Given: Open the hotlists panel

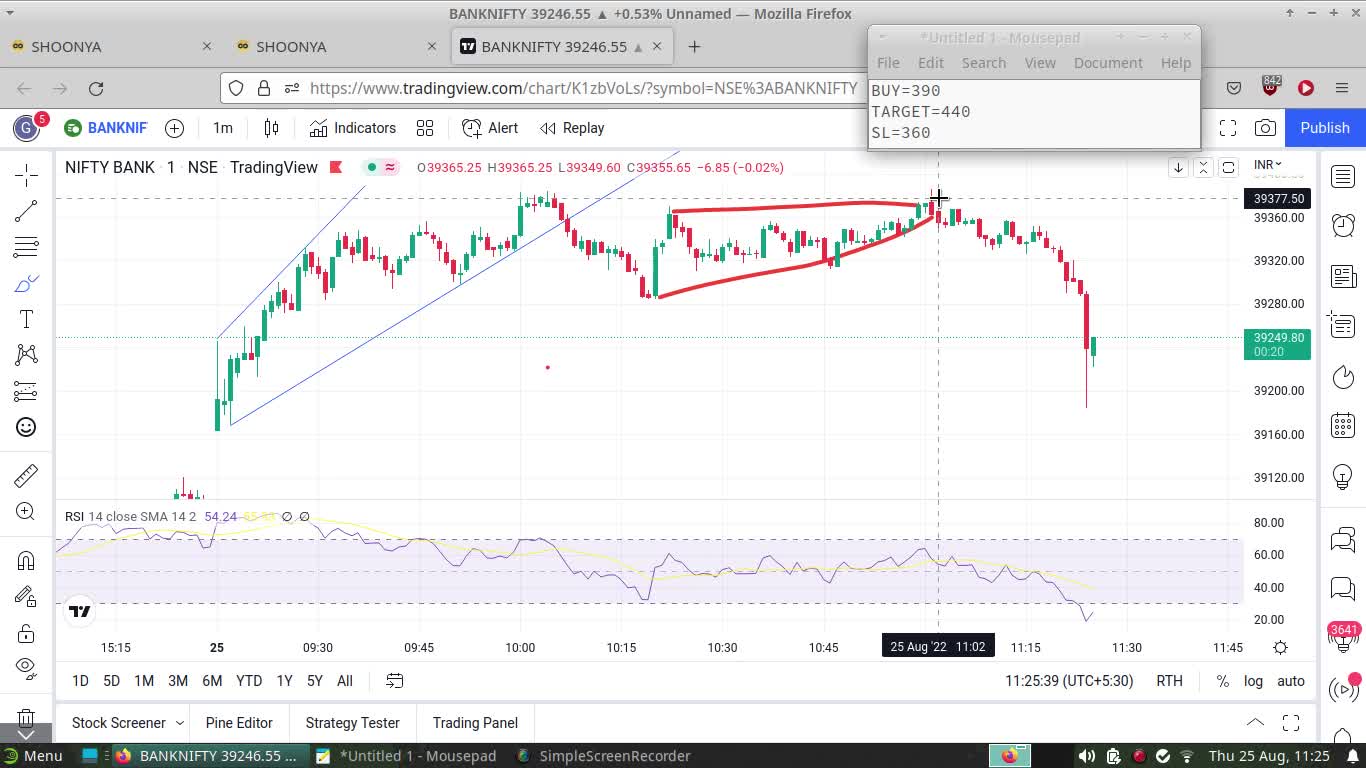Looking at the screenshot, I should 1343,377.
